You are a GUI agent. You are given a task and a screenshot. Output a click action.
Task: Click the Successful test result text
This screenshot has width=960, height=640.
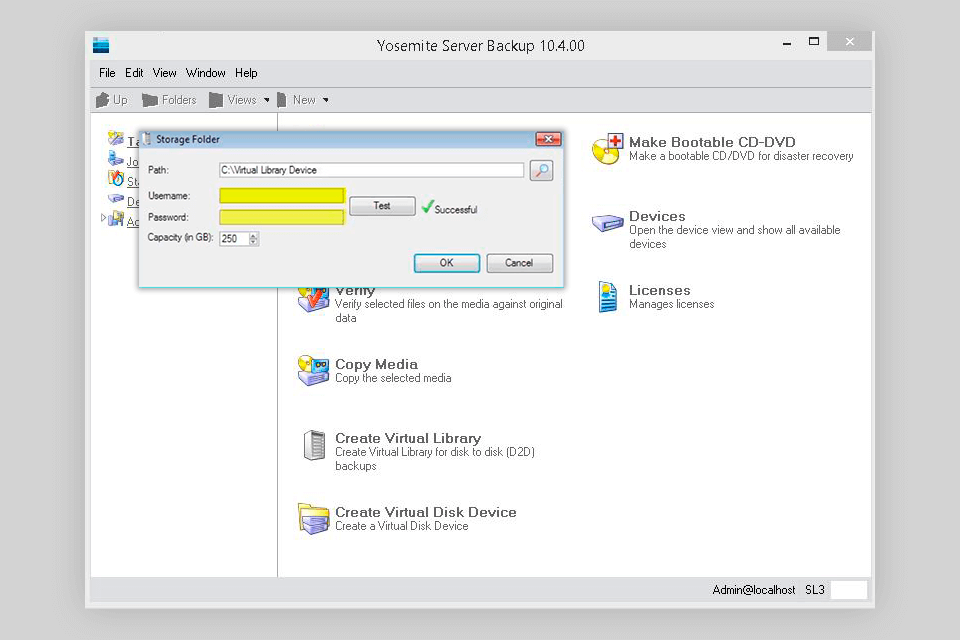(x=456, y=209)
